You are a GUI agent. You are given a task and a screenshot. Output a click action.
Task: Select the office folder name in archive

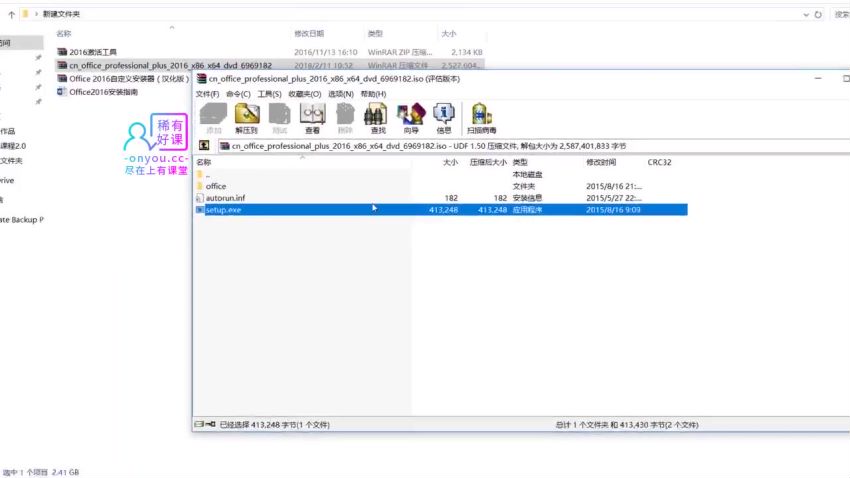click(216, 186)
